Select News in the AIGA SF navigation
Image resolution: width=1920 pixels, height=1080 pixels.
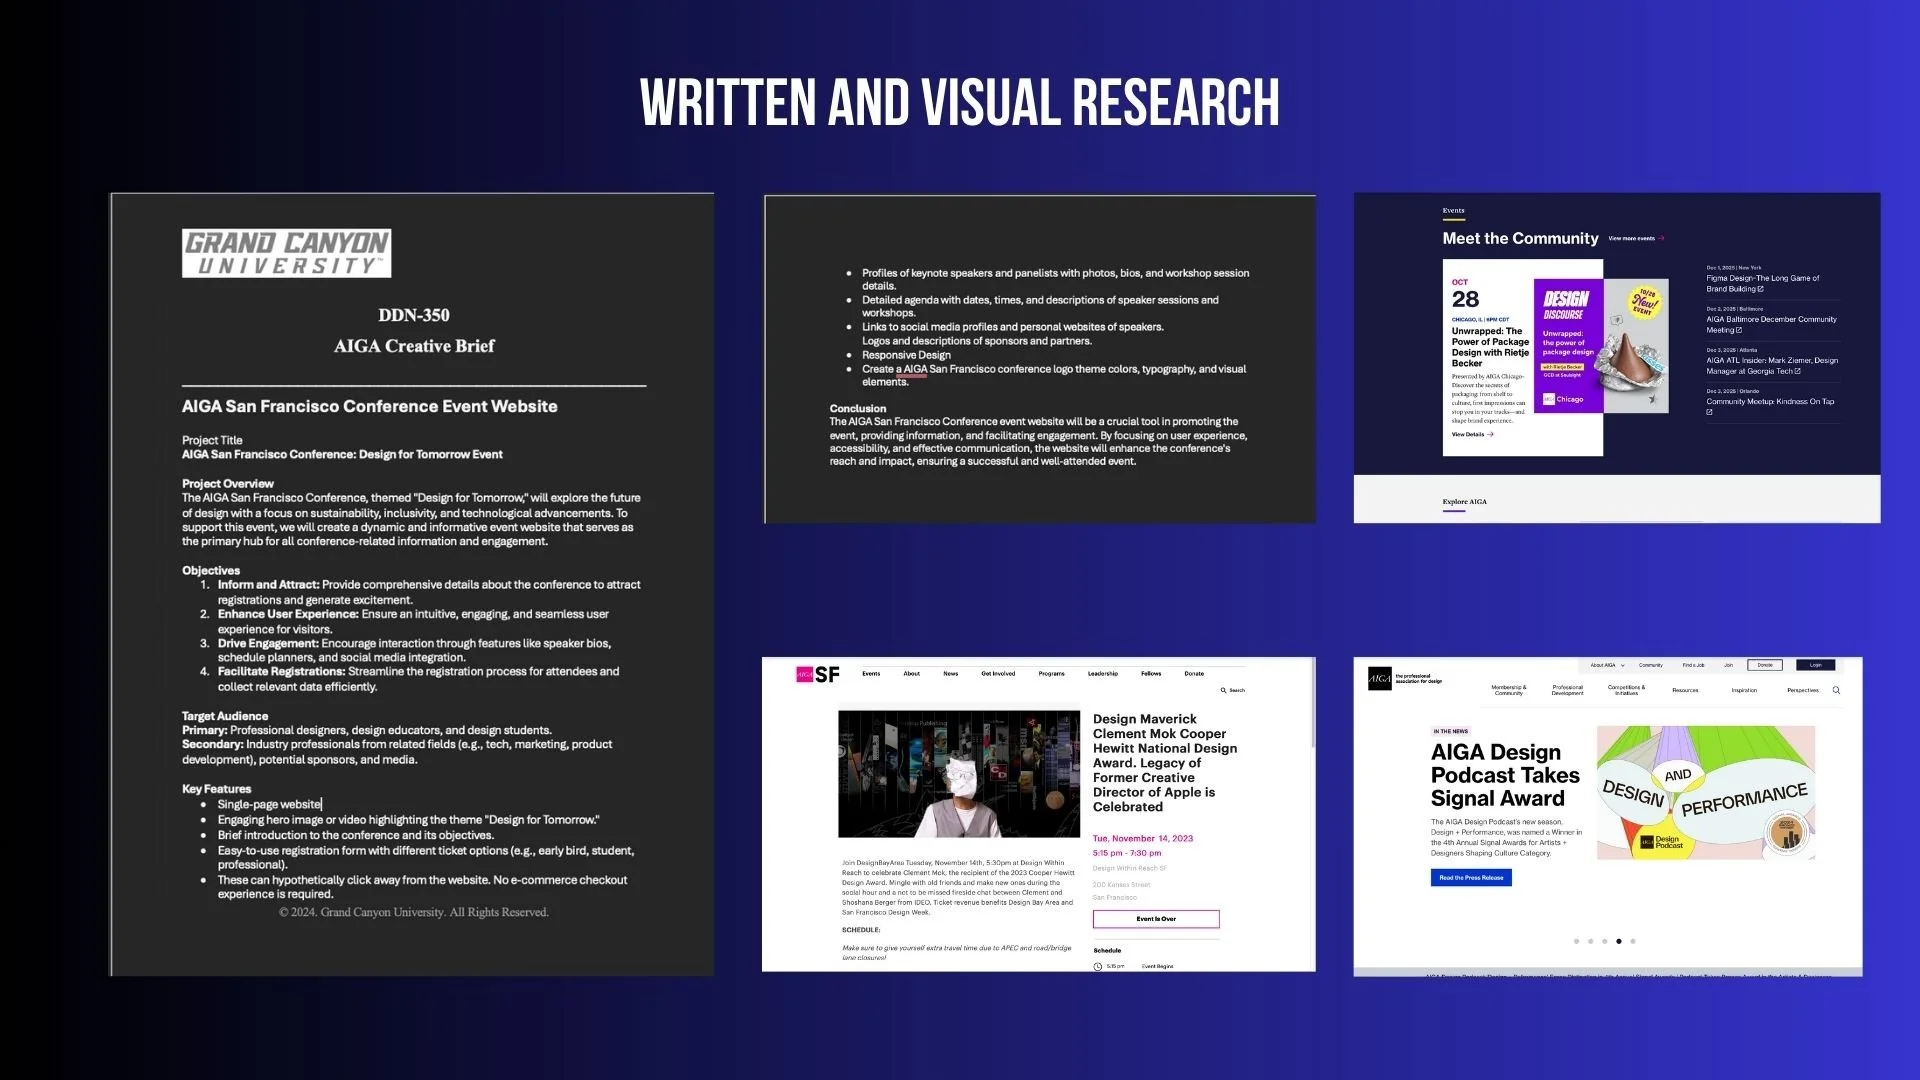[x=950, y=673]
